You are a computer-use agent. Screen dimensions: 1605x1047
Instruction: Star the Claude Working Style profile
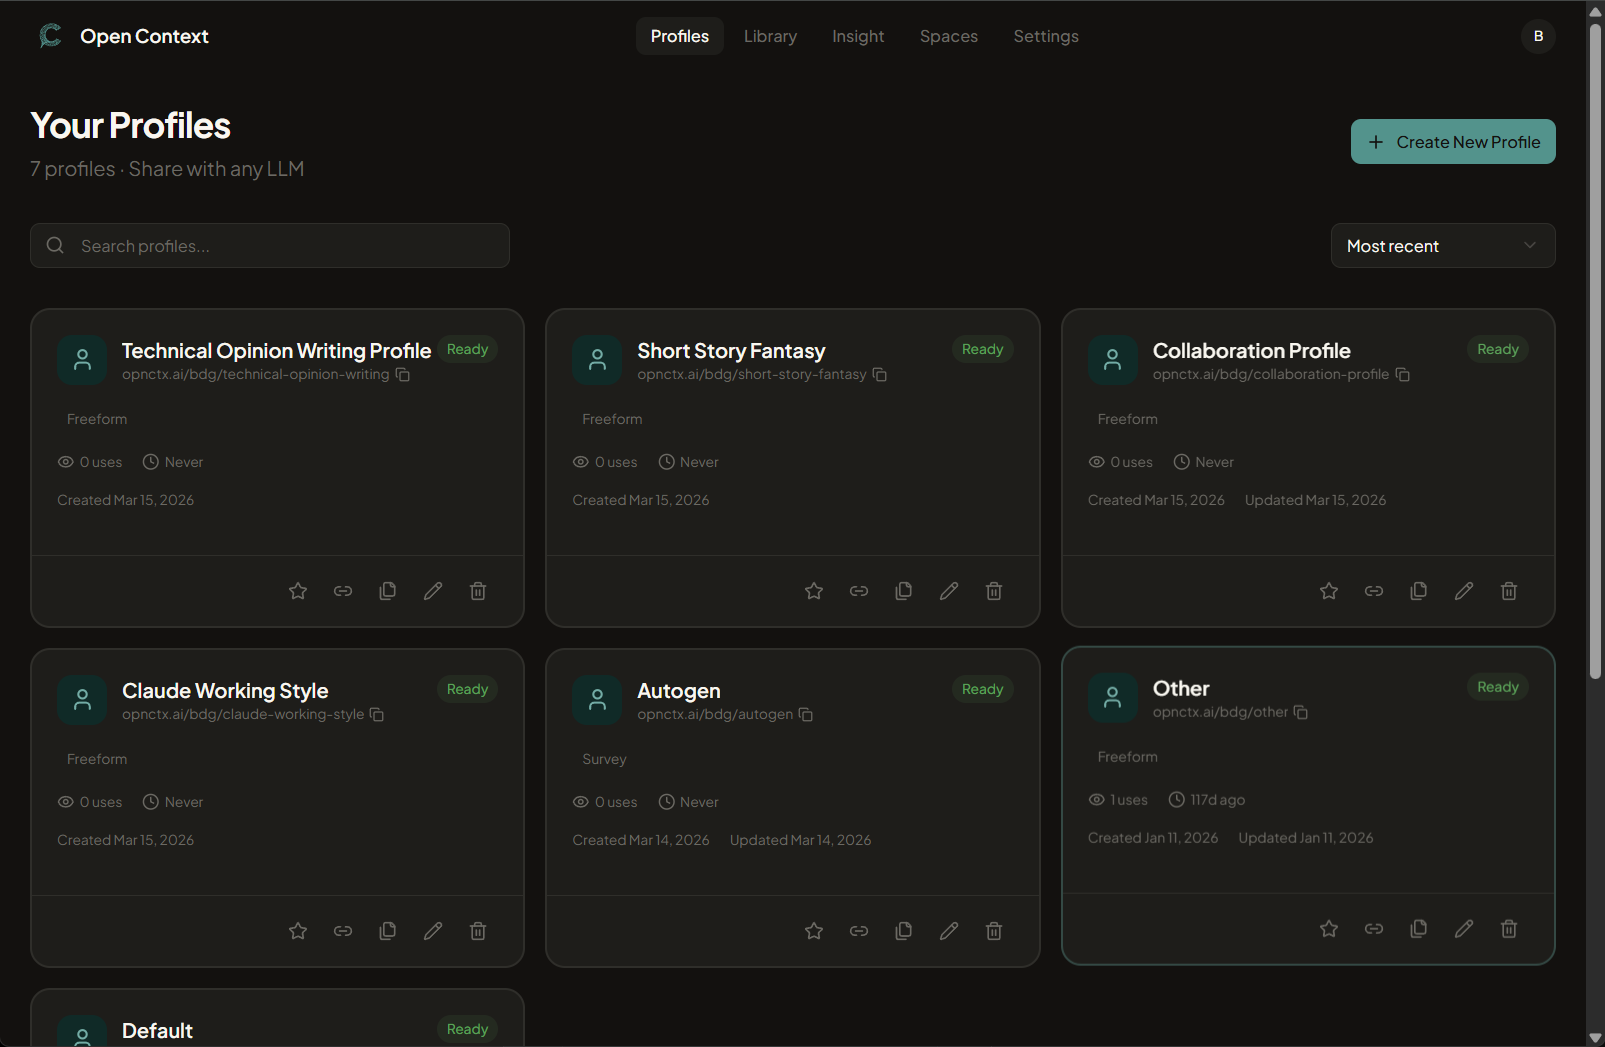point(298,931)
